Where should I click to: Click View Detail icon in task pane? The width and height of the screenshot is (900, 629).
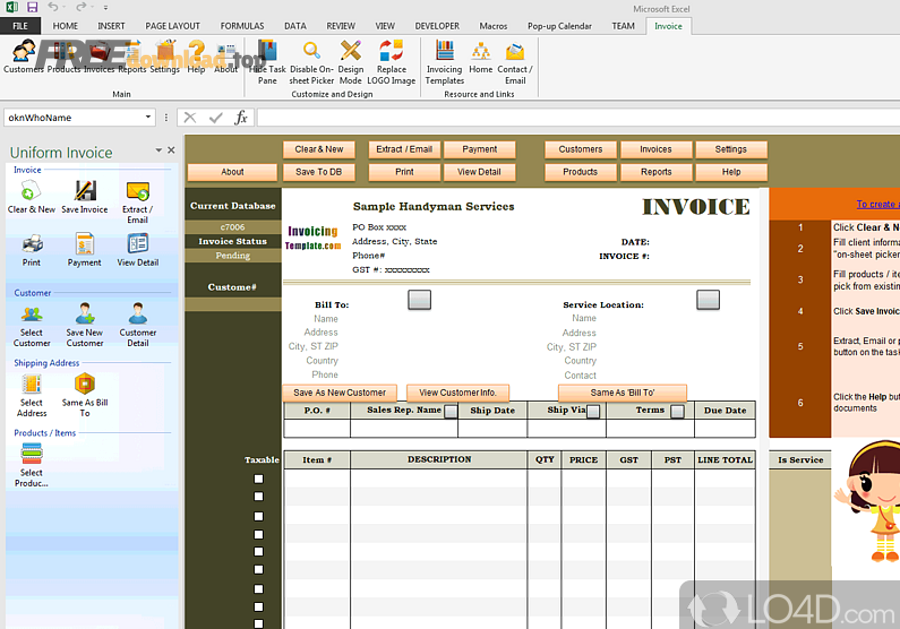138,250
